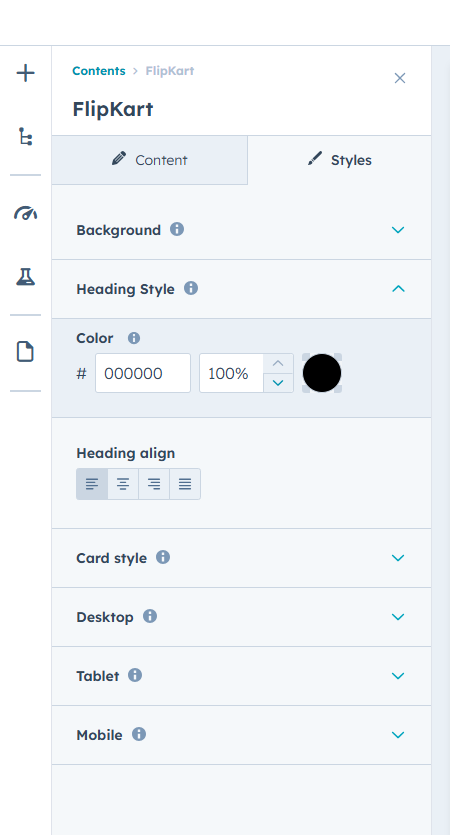Click the plus Add icon in sidebar
450x835 pixels.
click(26, 73)
